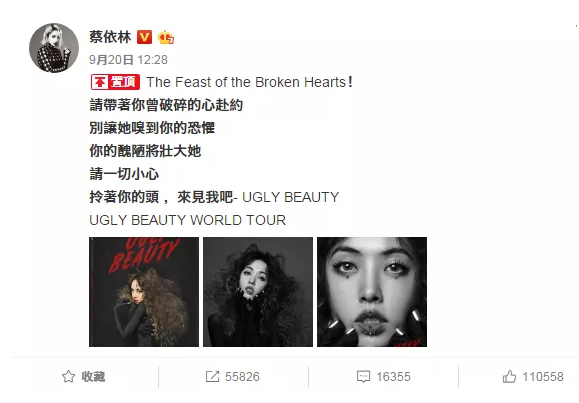Click the post timestamp 9月20日 12:28
579x403 pixels.
tap(129, 60)
